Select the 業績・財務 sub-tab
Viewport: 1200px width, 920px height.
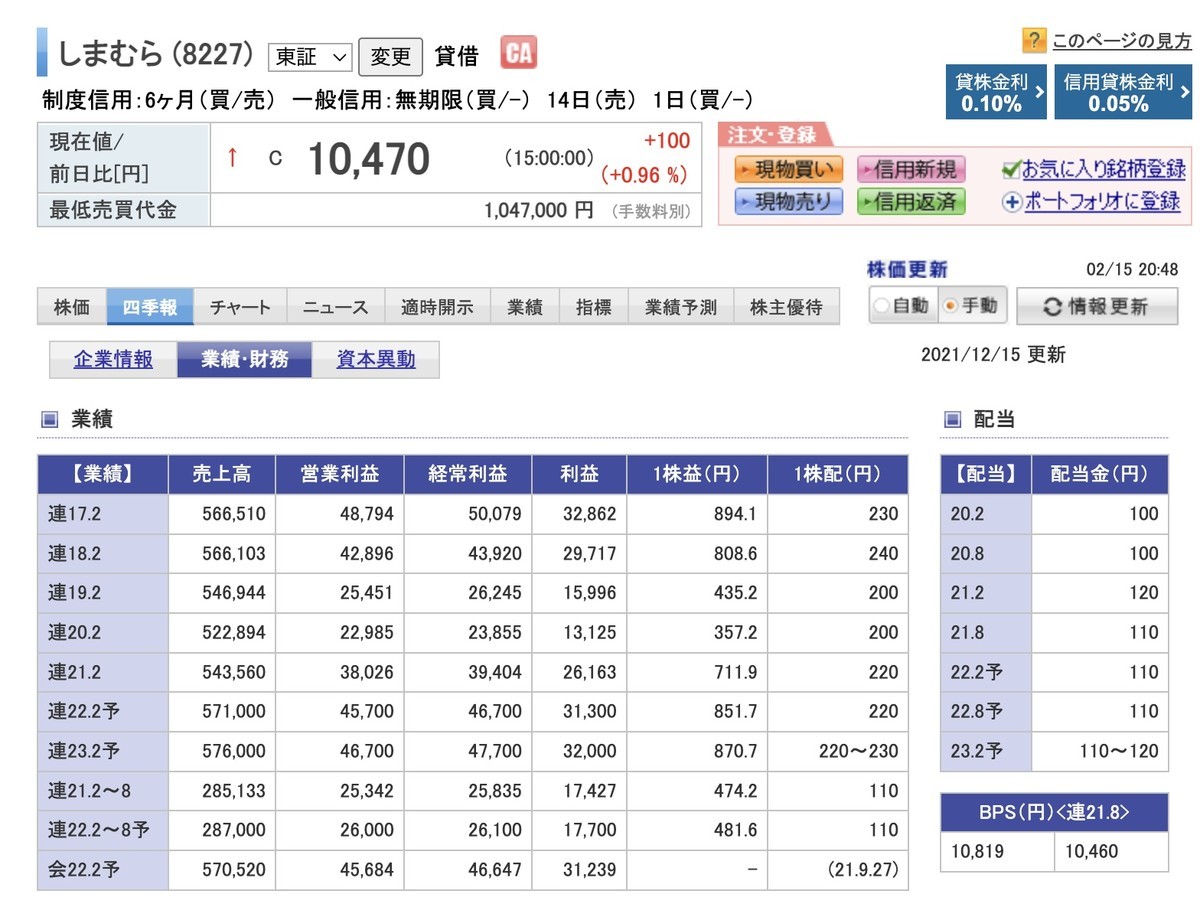tap(245, 359)
